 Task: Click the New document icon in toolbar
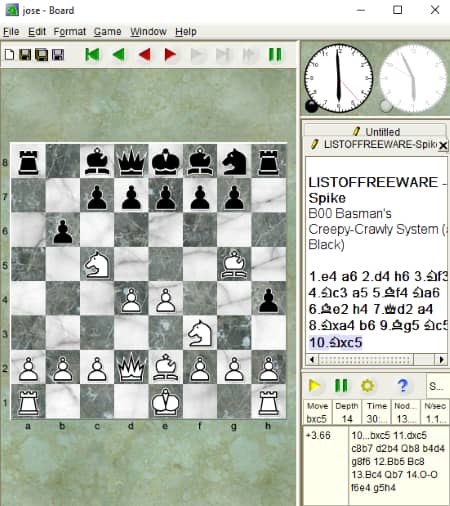click(9, 55)
